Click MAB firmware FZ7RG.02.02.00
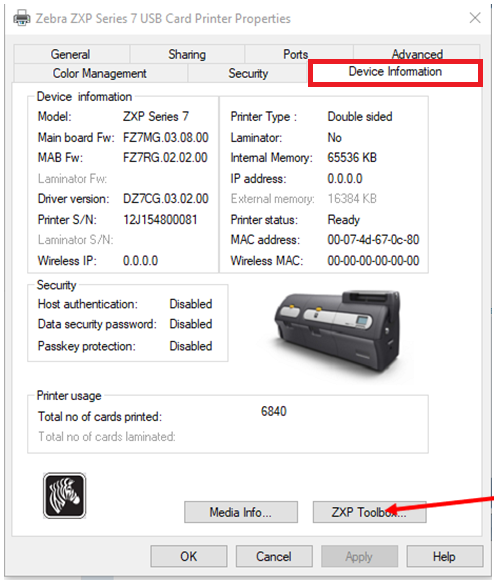The image size is (494, 580). point(165,158)
